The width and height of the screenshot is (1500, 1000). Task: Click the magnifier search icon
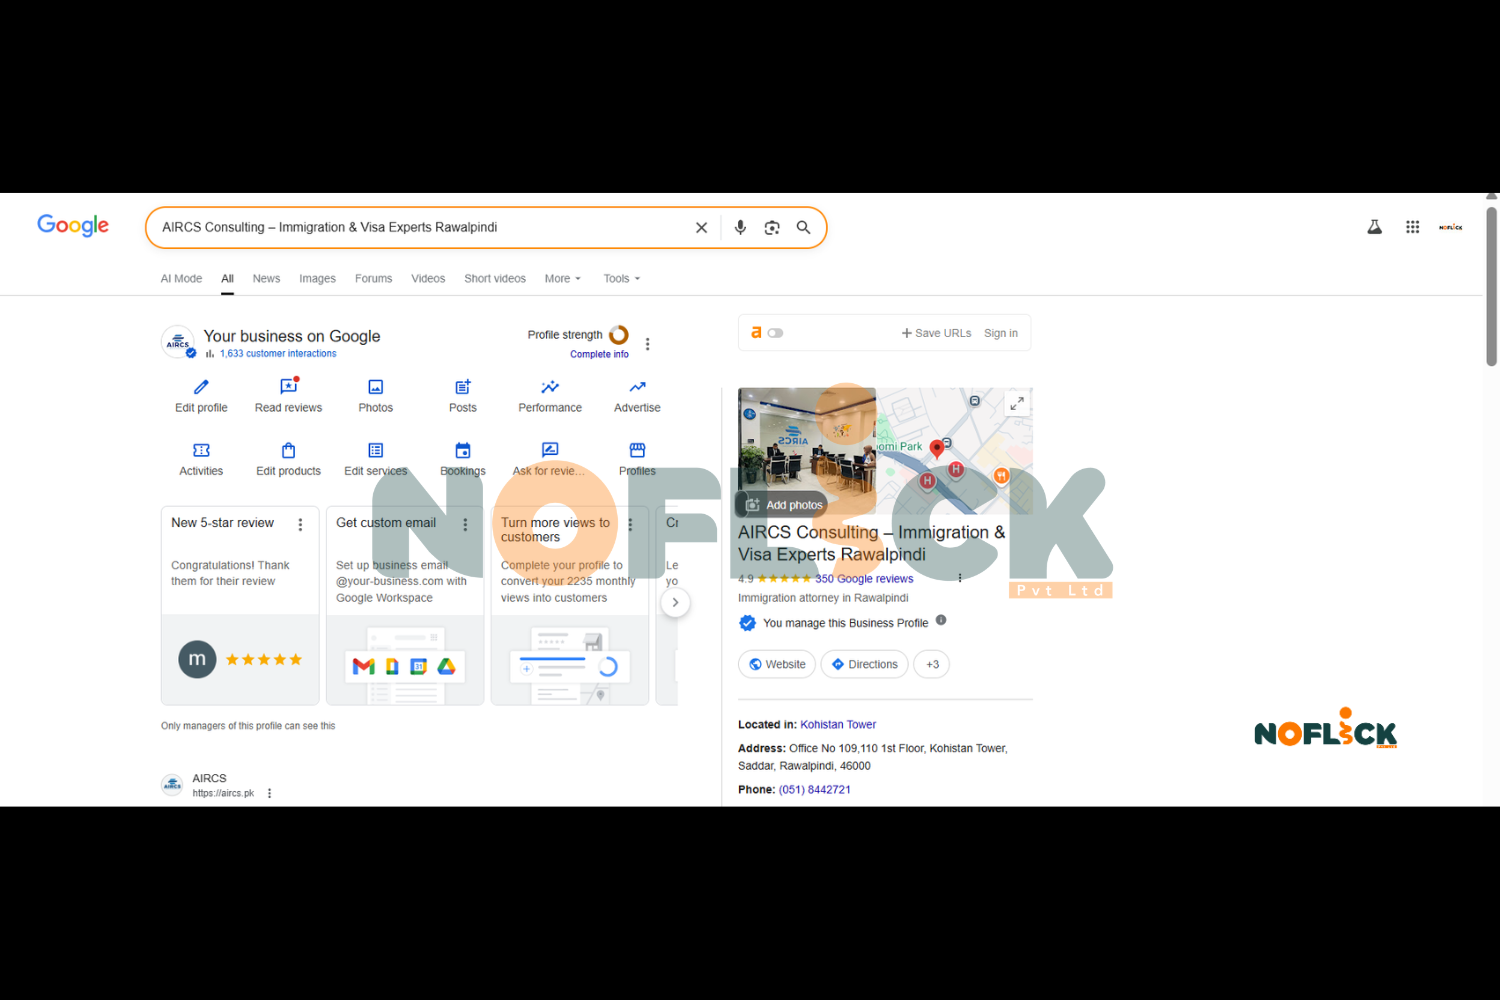803,228
